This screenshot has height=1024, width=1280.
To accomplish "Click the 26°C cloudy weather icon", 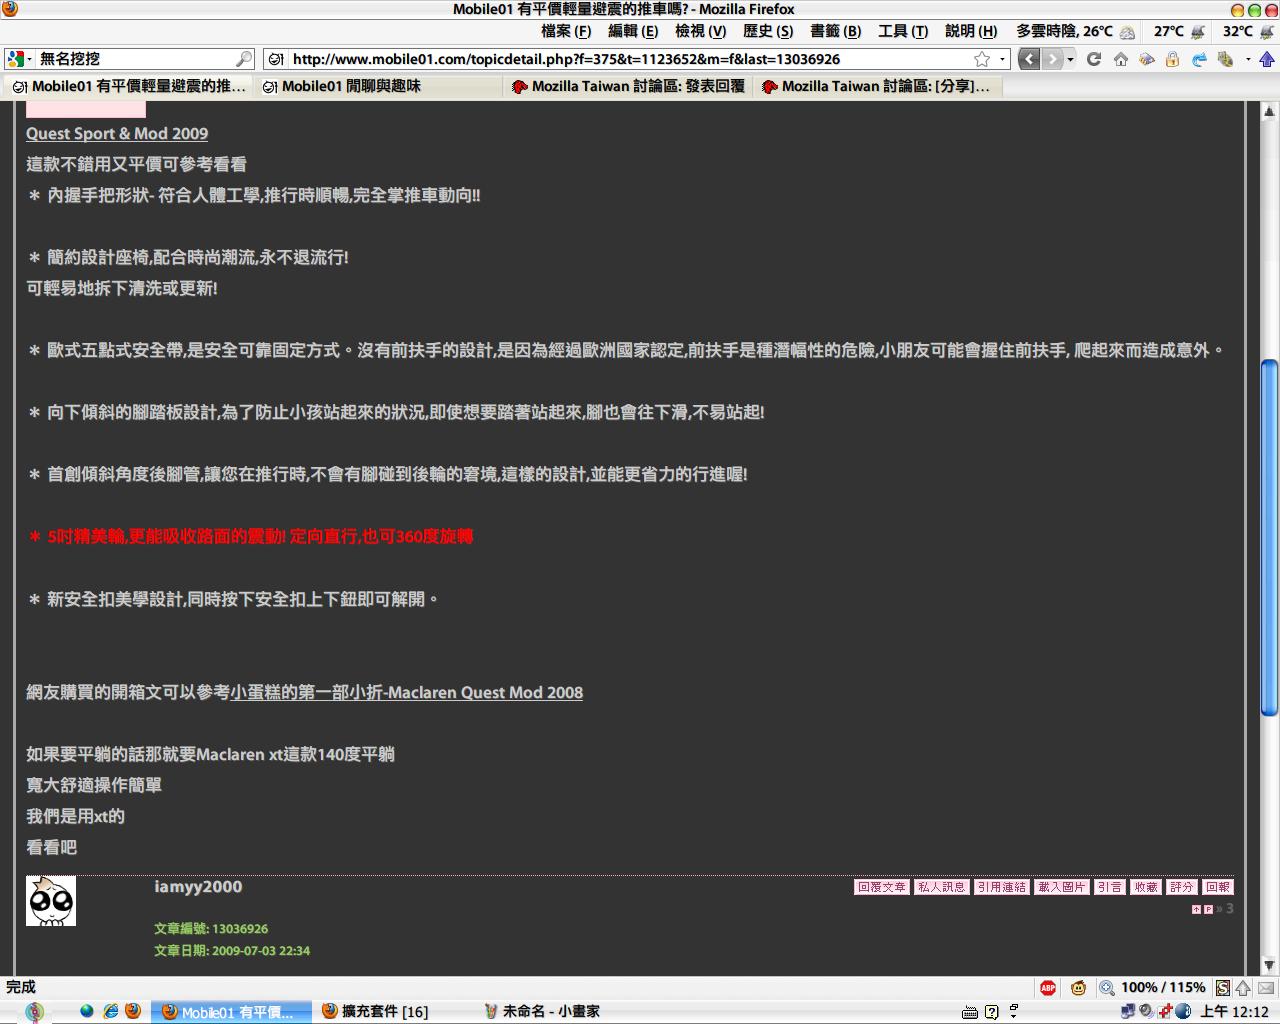I will 1127,32.
